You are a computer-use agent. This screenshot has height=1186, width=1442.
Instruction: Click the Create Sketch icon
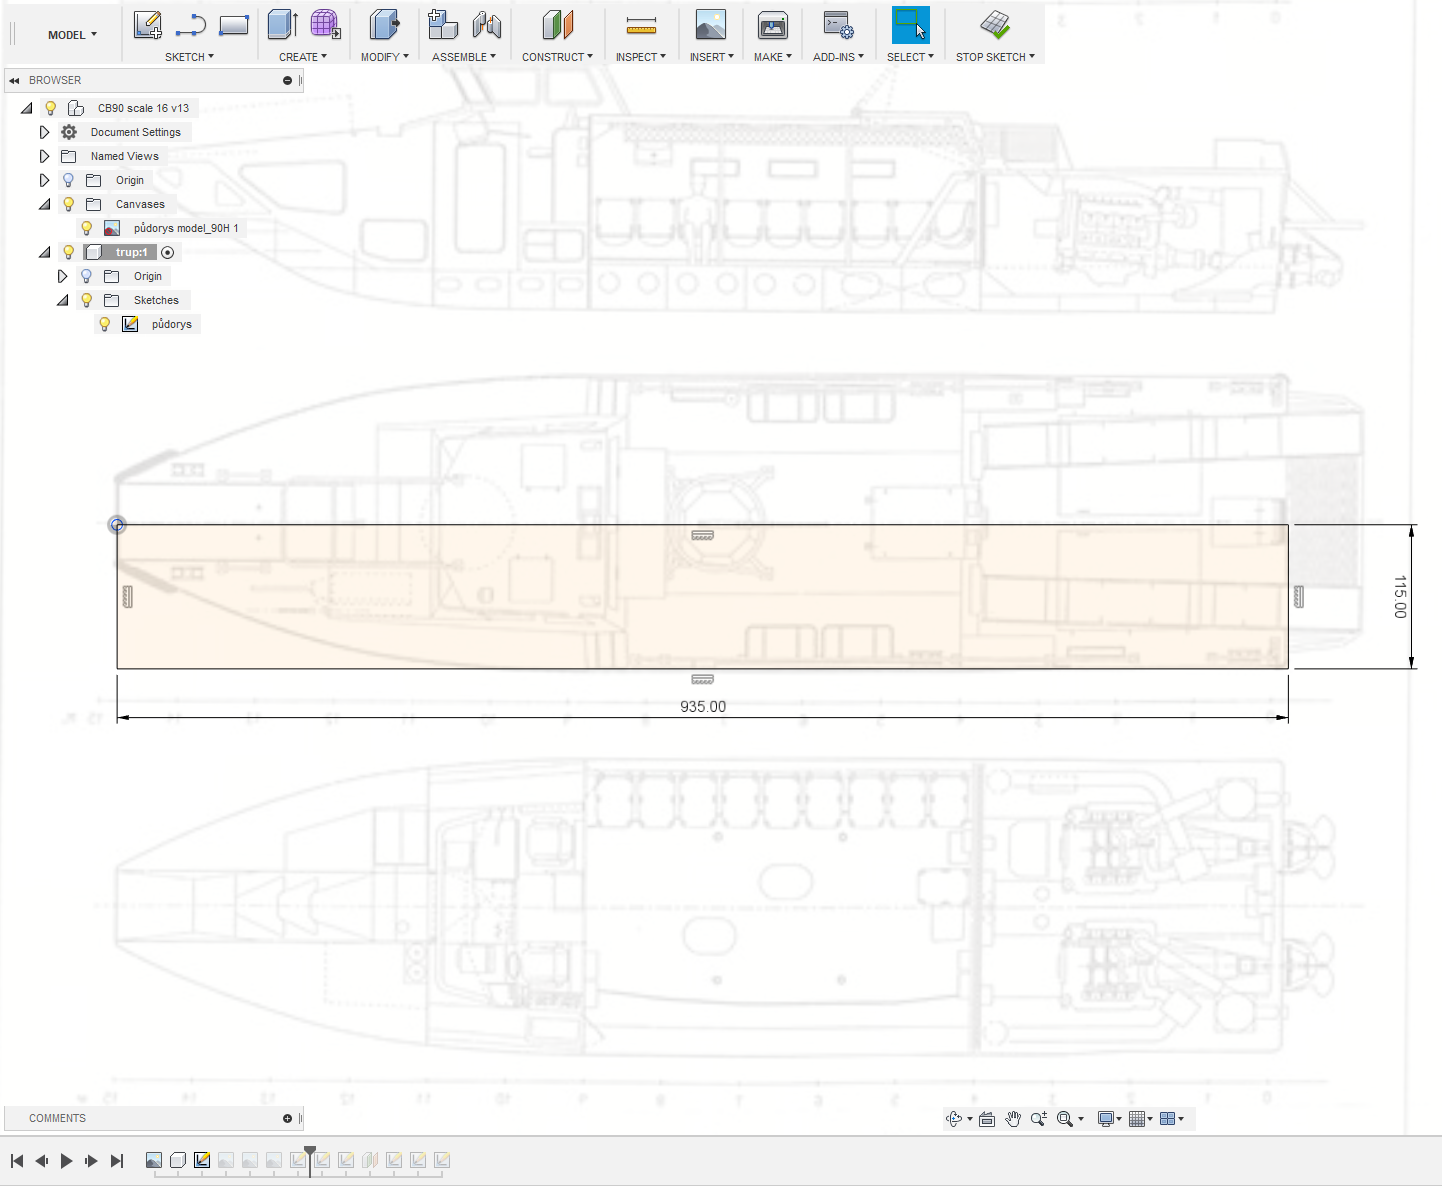(x=147, y=25)
